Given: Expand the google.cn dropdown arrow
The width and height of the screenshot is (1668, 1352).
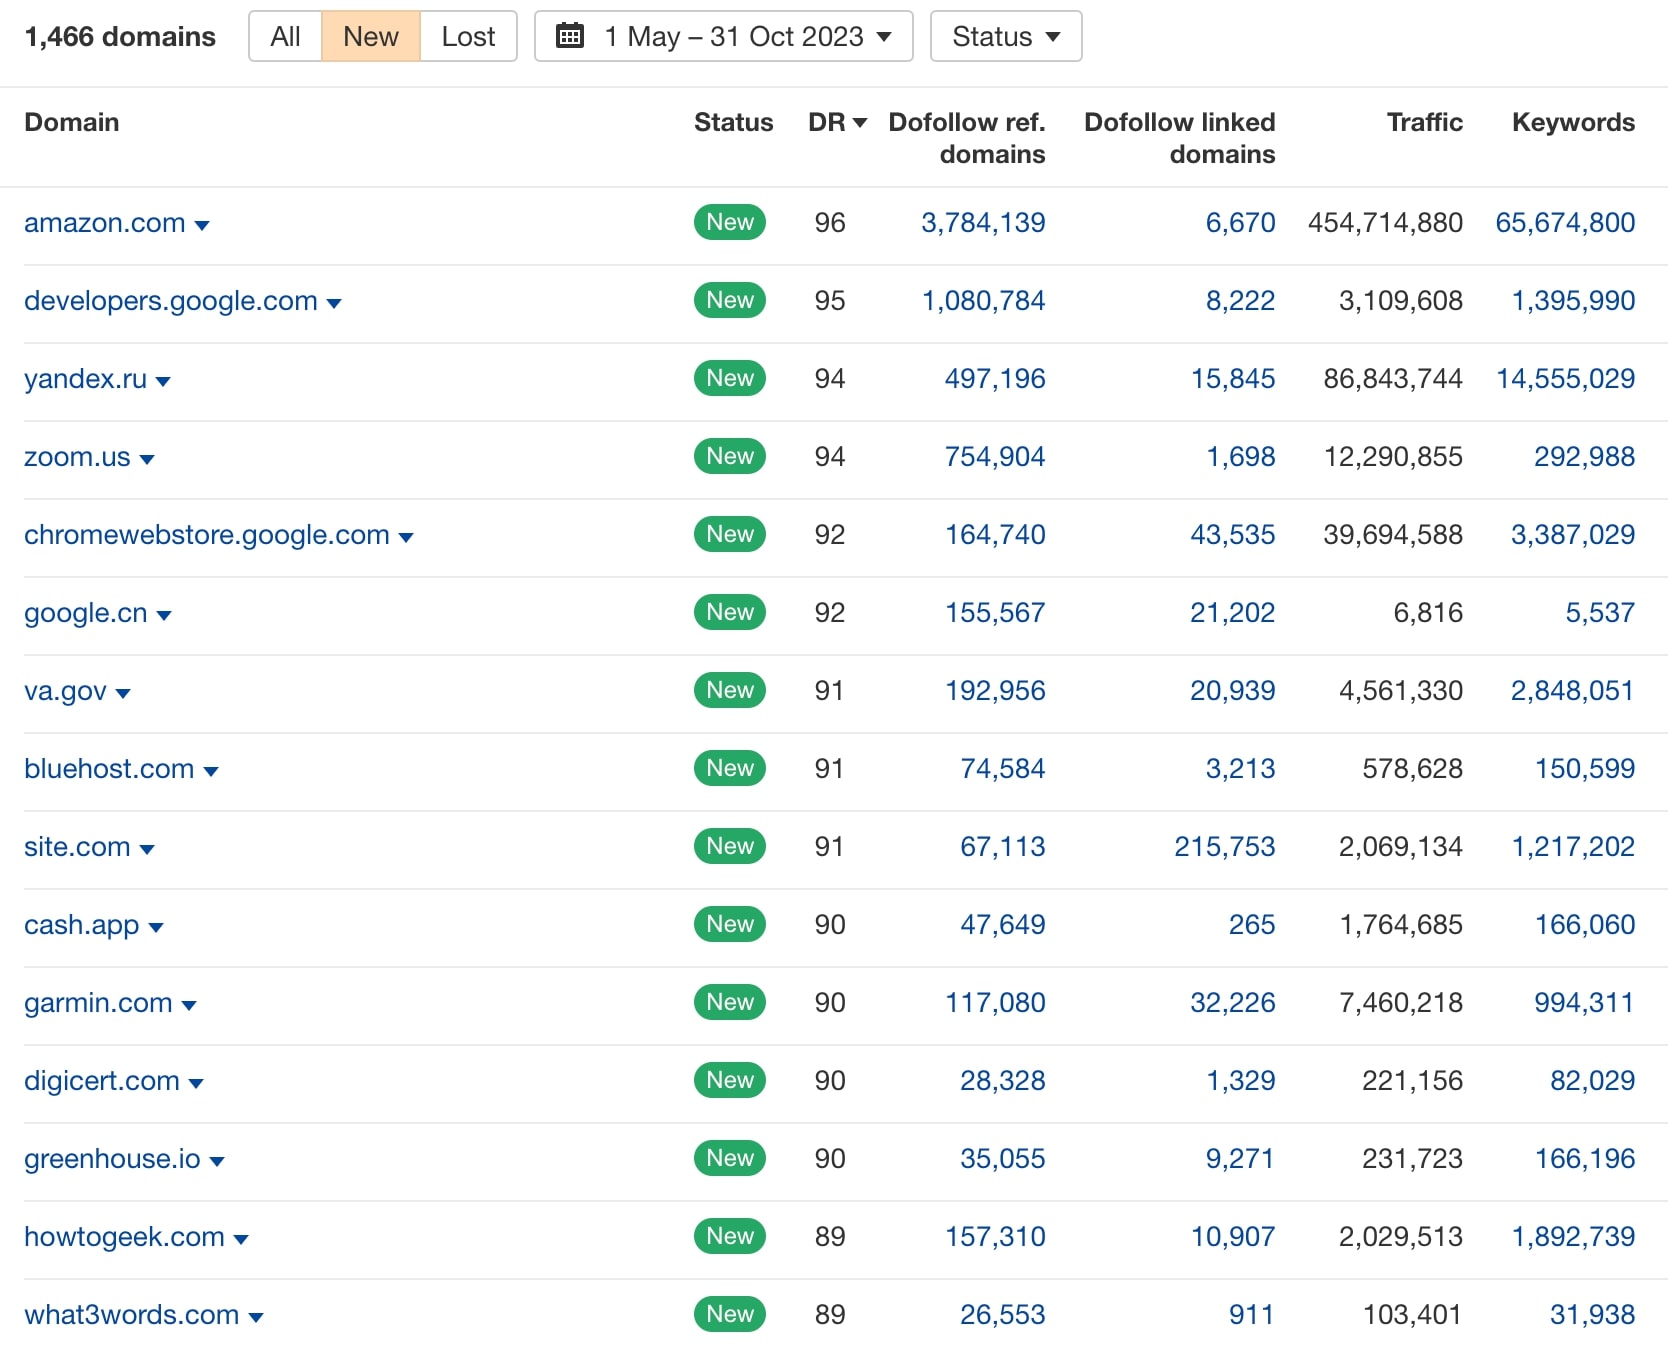Looking at the screenshot, I should 164,616.
